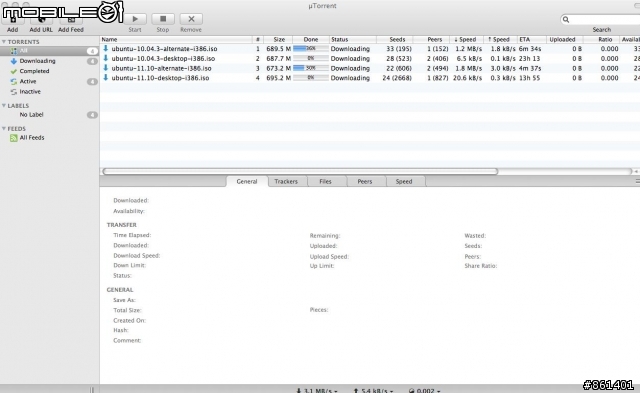Sort by Done column header
The height and width of the screenshot is (393, 640).
click(311, 40)
